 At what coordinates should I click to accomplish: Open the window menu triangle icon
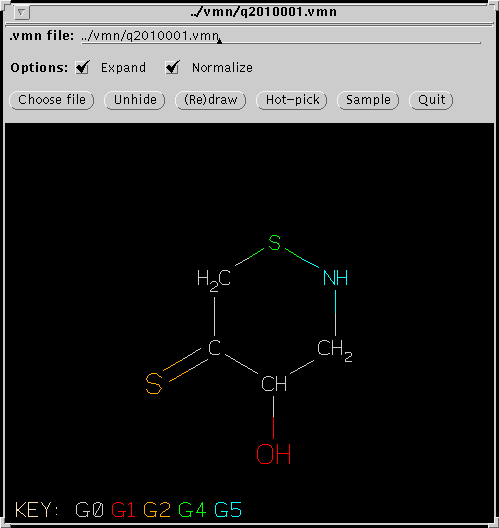click(x=22, y=12)
